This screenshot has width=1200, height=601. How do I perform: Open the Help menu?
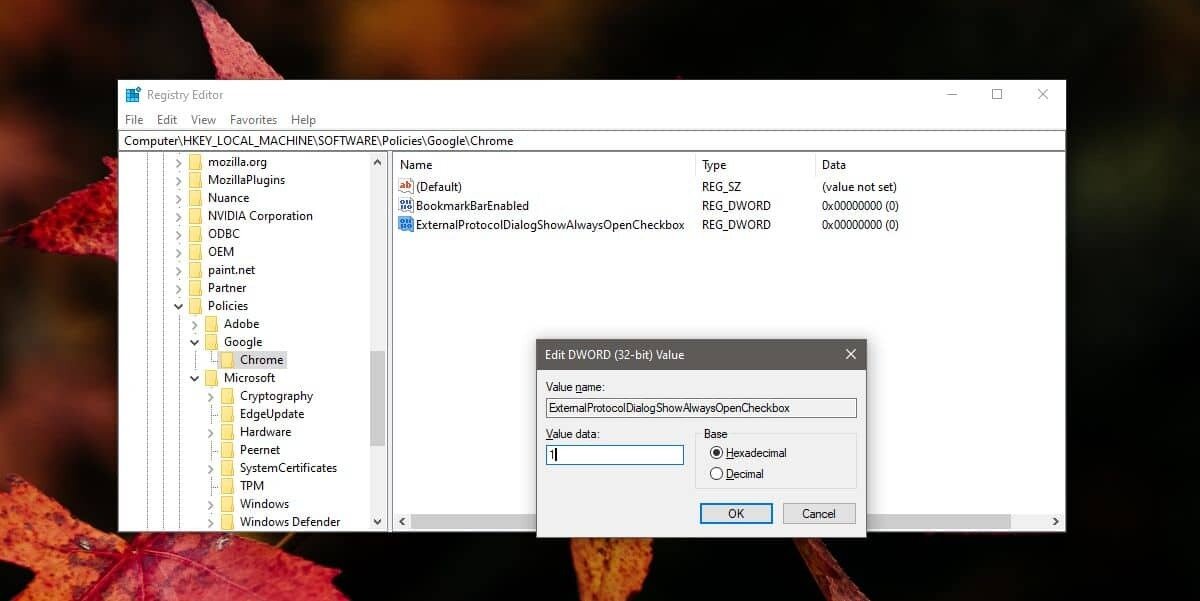tap(303, 120)
